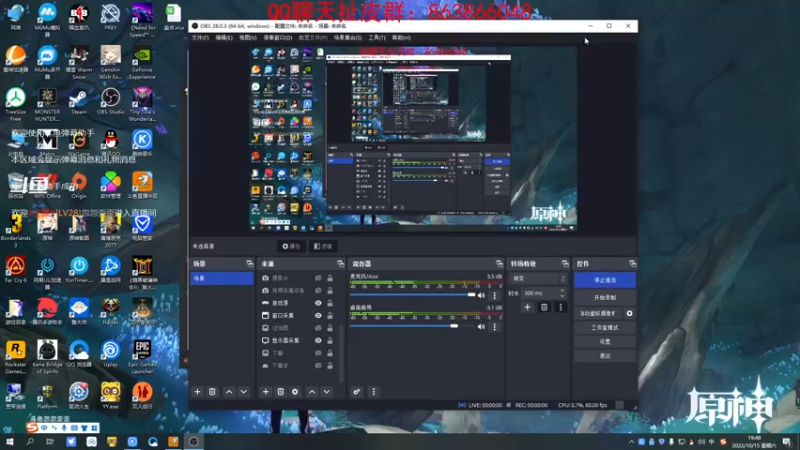Add a new source with plus icon
The height and width of the screenshot is (450, 800).
pyautogui.click(x=265, y=392)
